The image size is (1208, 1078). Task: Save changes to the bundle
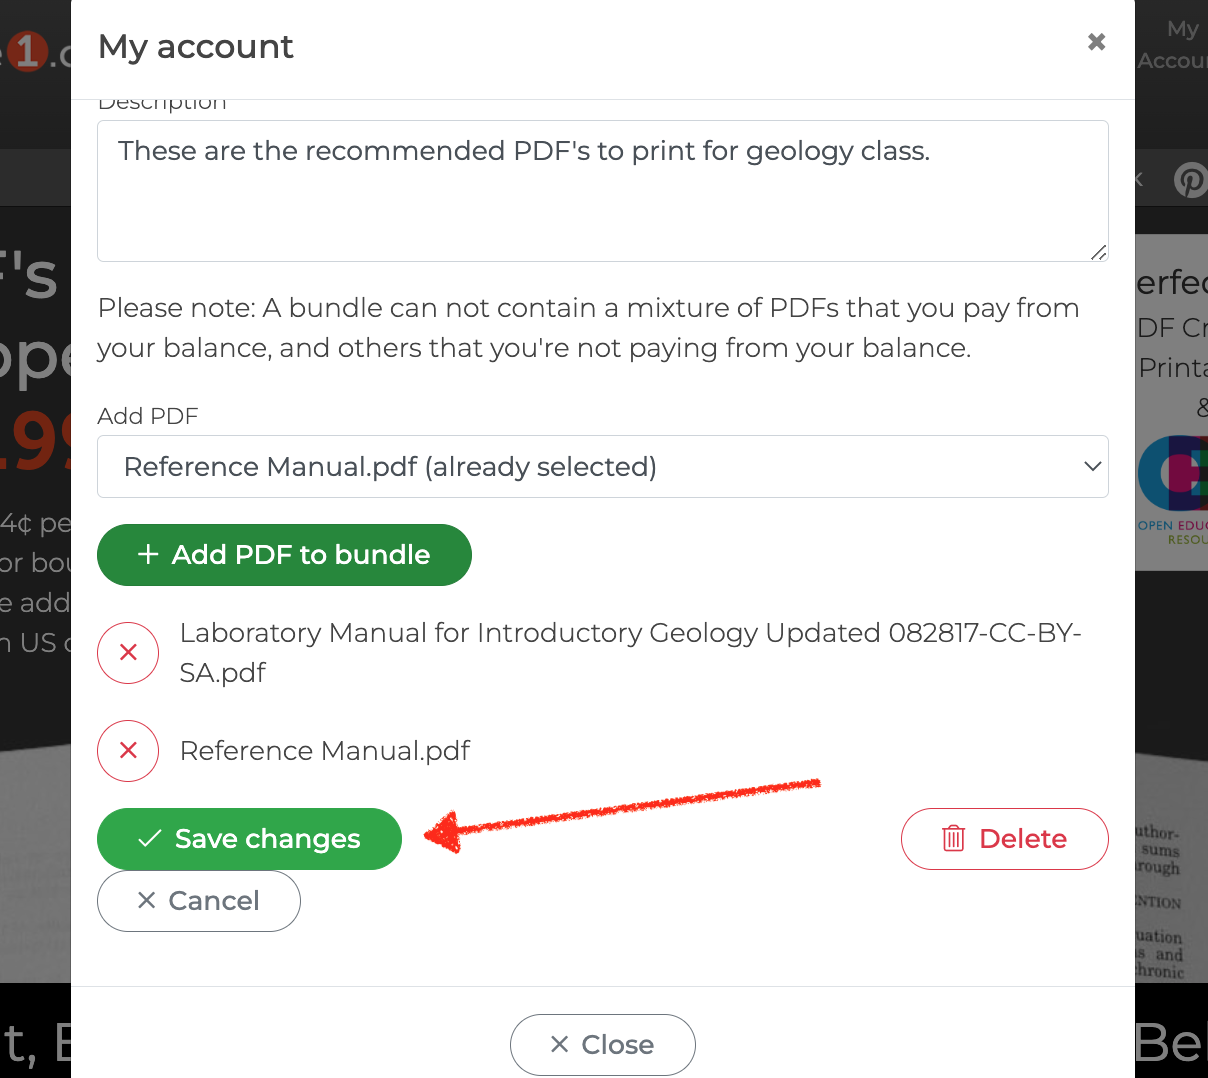pyautogui.click(x=249, y=839)
